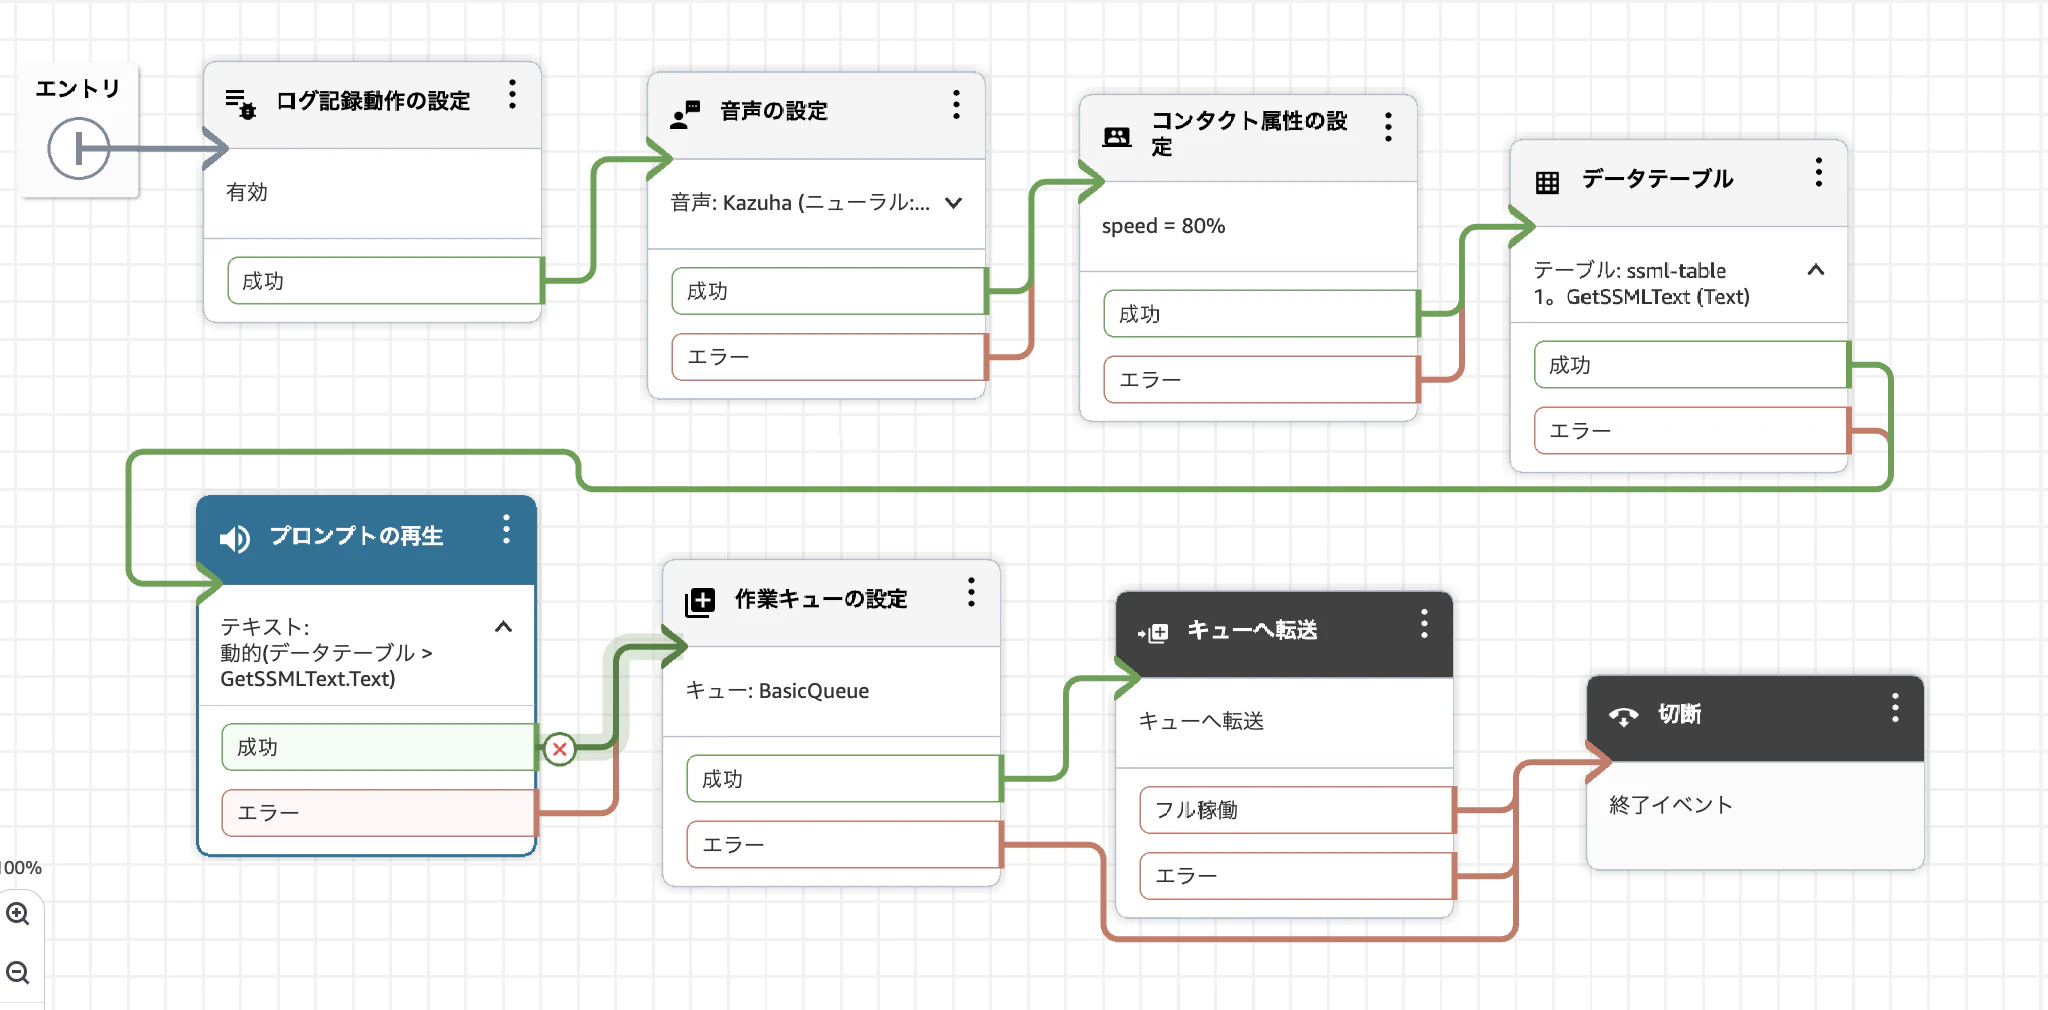Open options menu for 切断 block
2048x1010 pixels.
point(1894,708)
